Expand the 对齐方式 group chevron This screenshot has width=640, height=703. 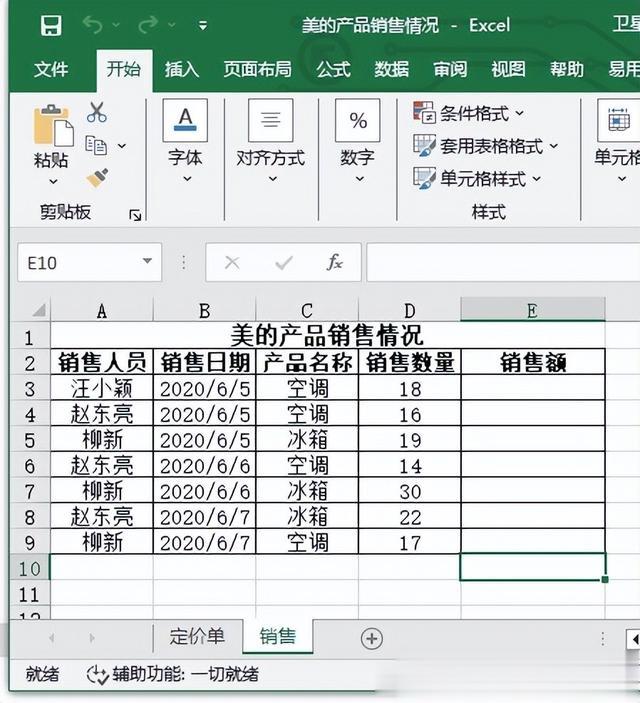pos(272,179)
